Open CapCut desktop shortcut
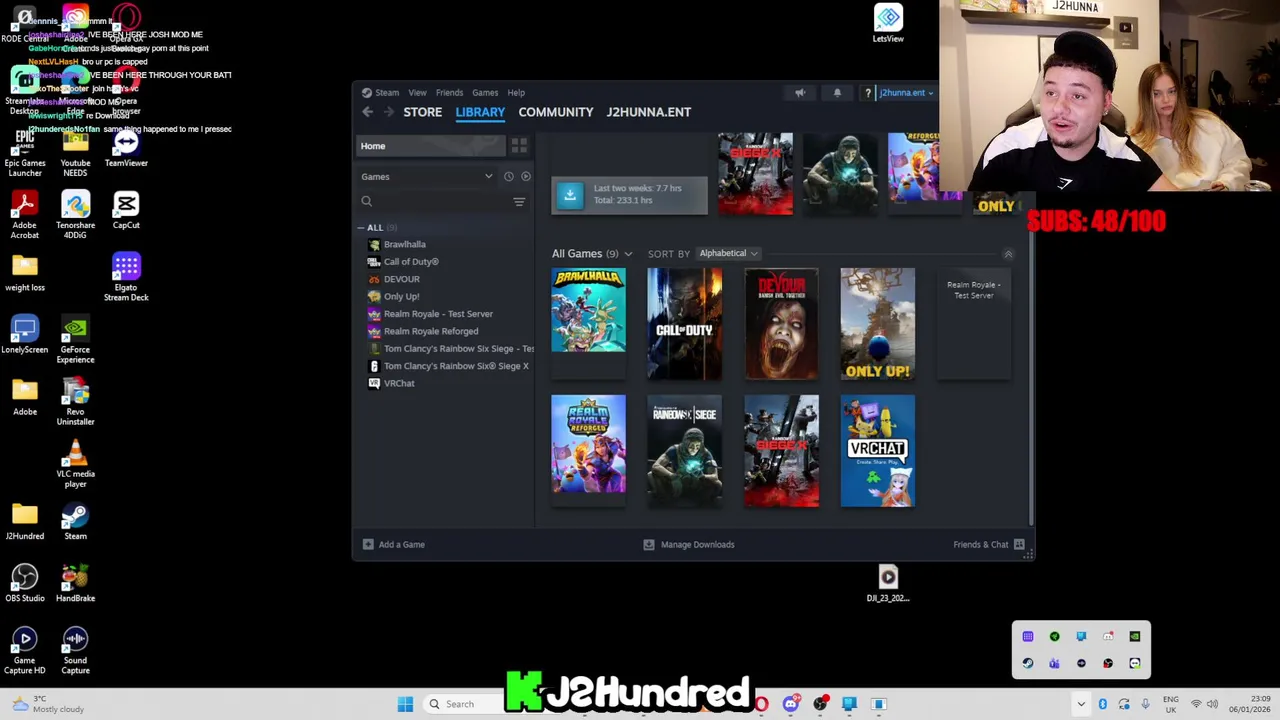The width and height of the screenshot is (1280, 720). point(126,211)
